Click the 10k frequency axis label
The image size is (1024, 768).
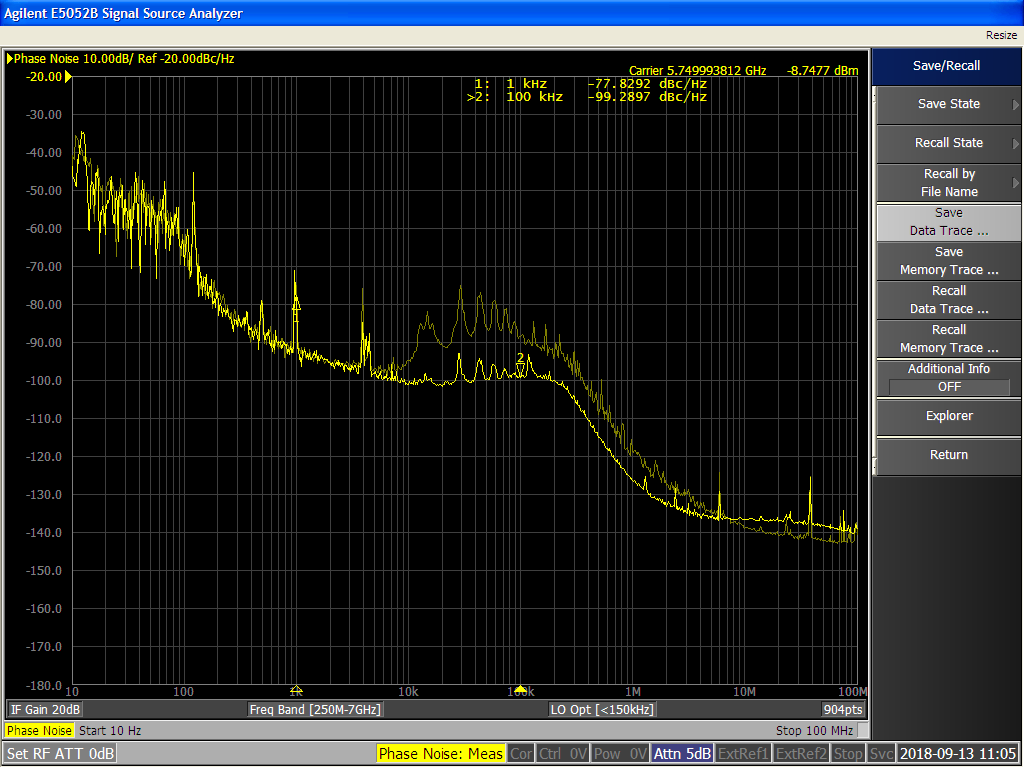click(408, 692)
